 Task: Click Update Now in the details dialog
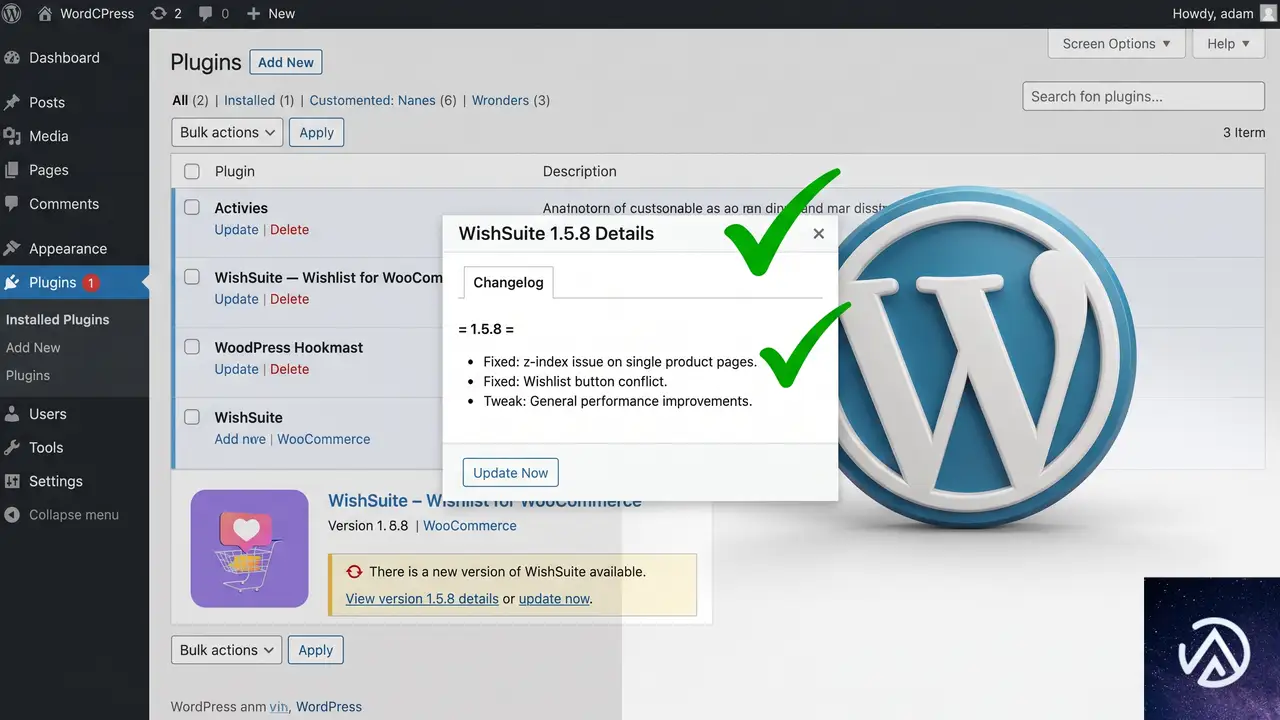(x=511, y=473)
